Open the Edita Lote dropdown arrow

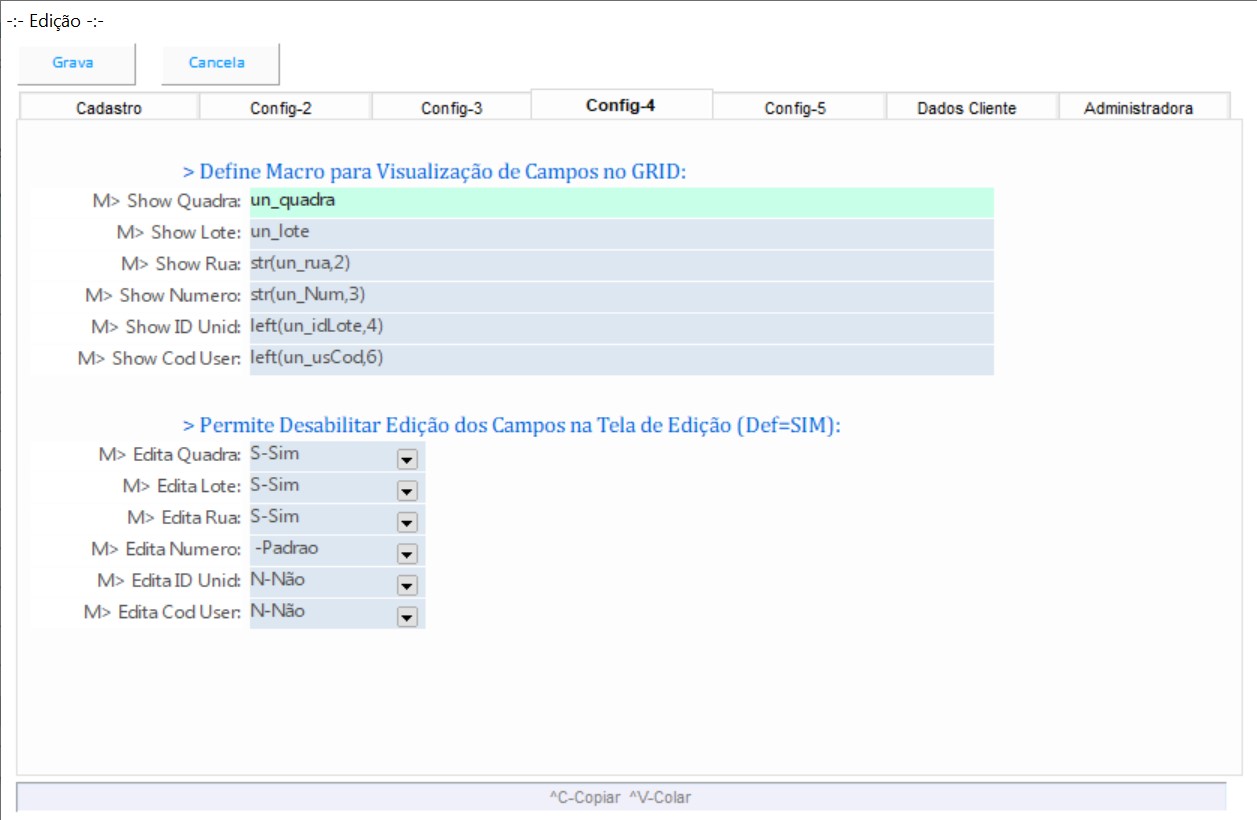[x=407, y=491]
